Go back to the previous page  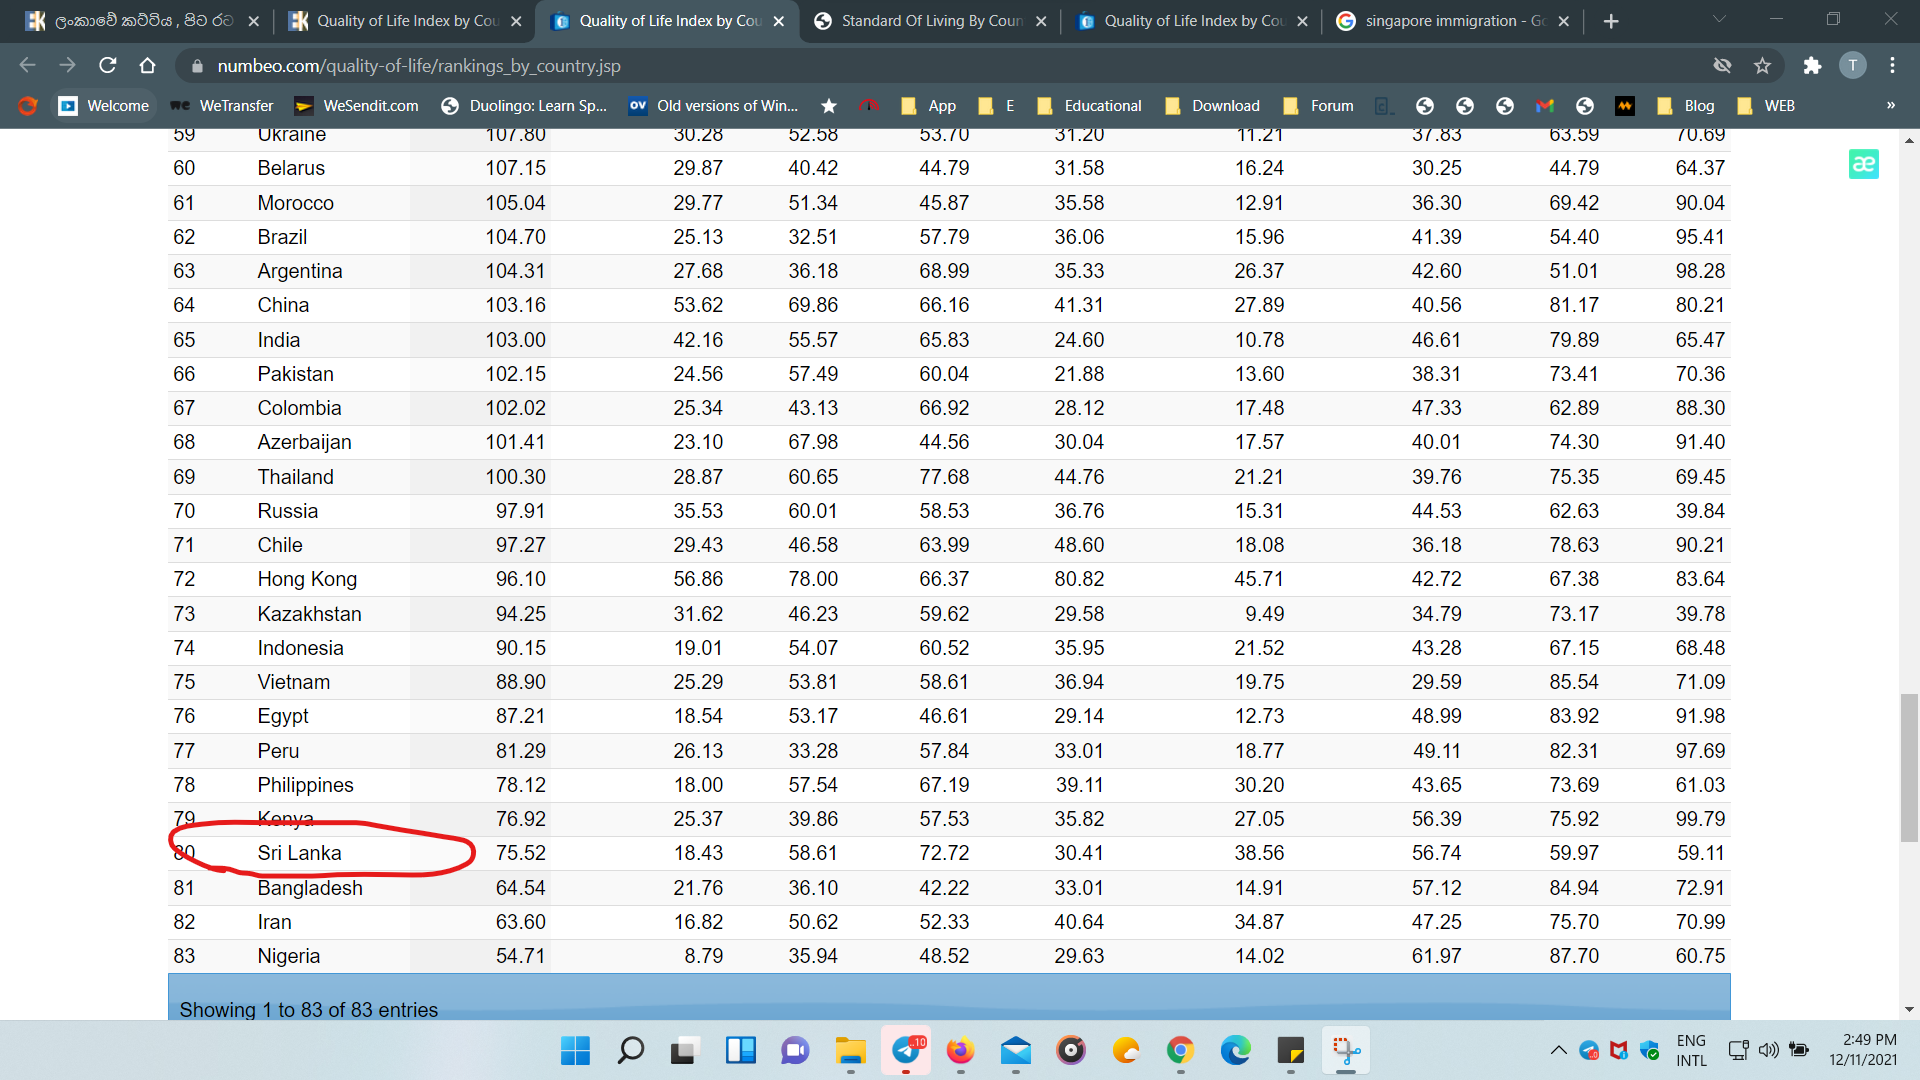(x=27, y=66)
